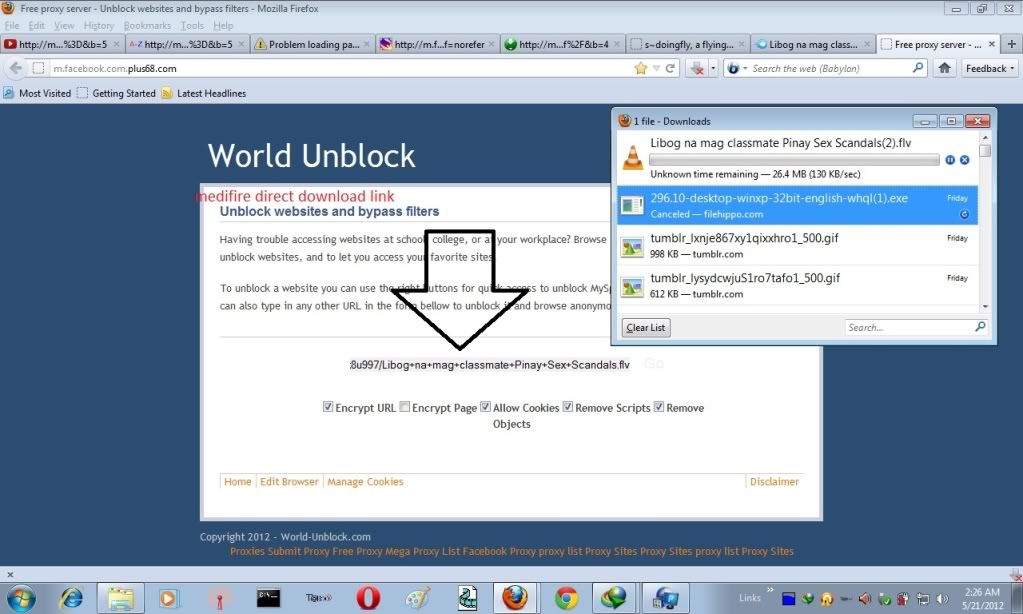Bookmark this page with the star
The image size is (1023, 614).
[x=641, y=68]
